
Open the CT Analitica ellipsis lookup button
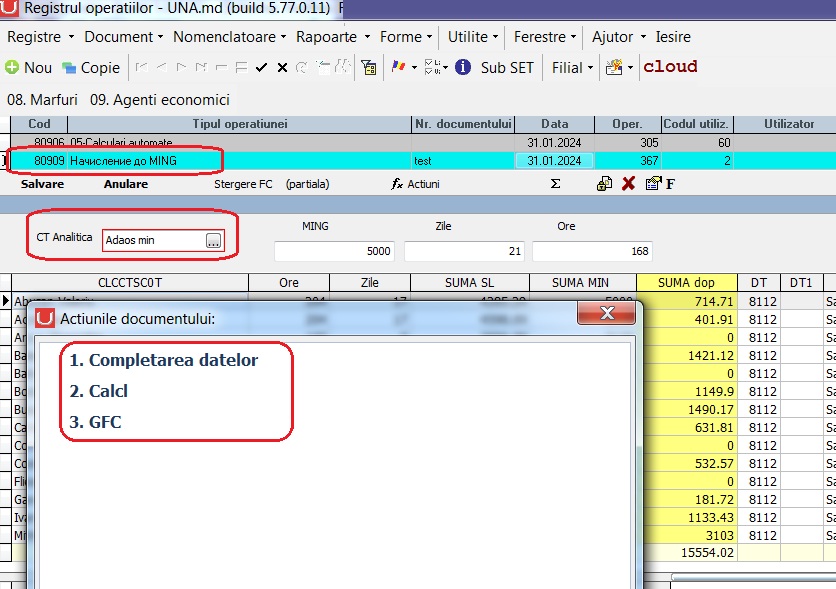pyautogui.click(x=213, y=240)
